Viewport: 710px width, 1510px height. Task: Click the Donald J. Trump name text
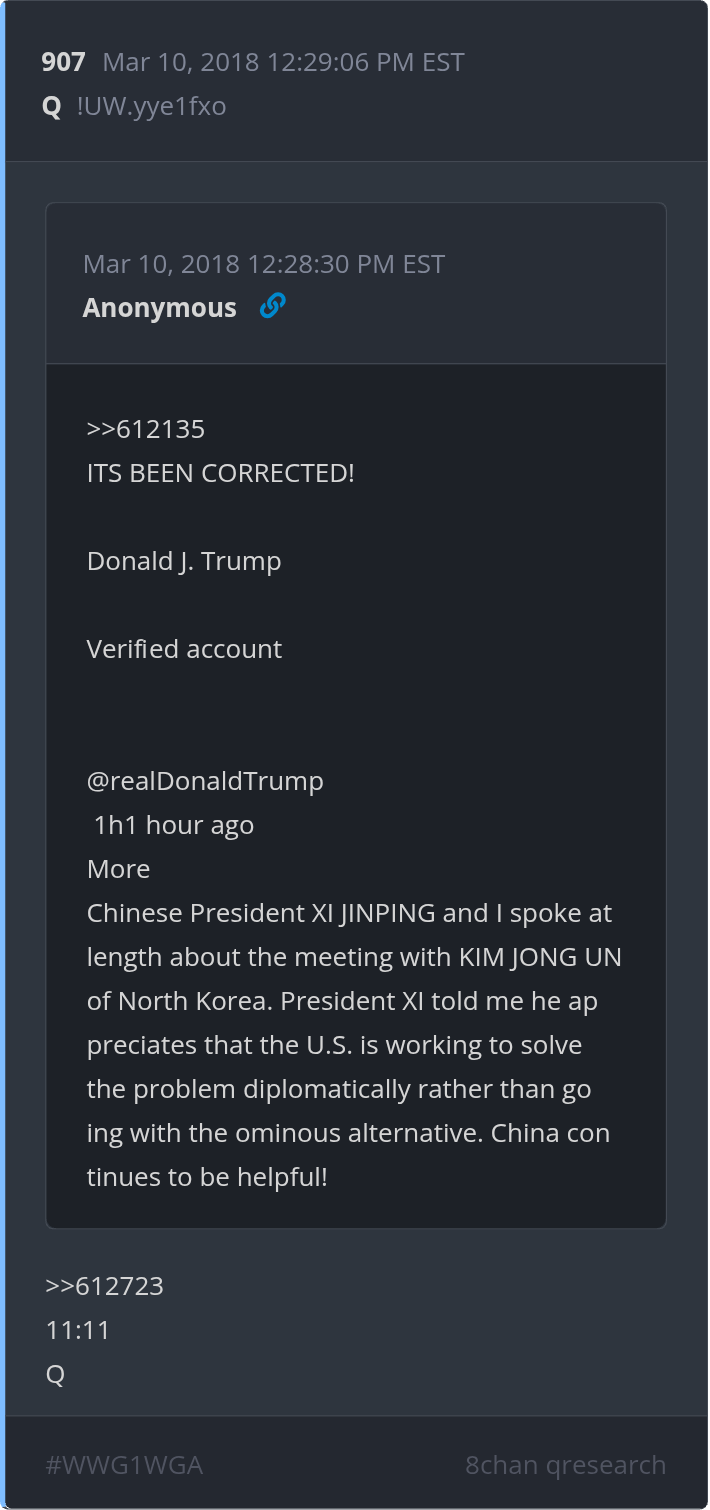(x=184, y=561)
